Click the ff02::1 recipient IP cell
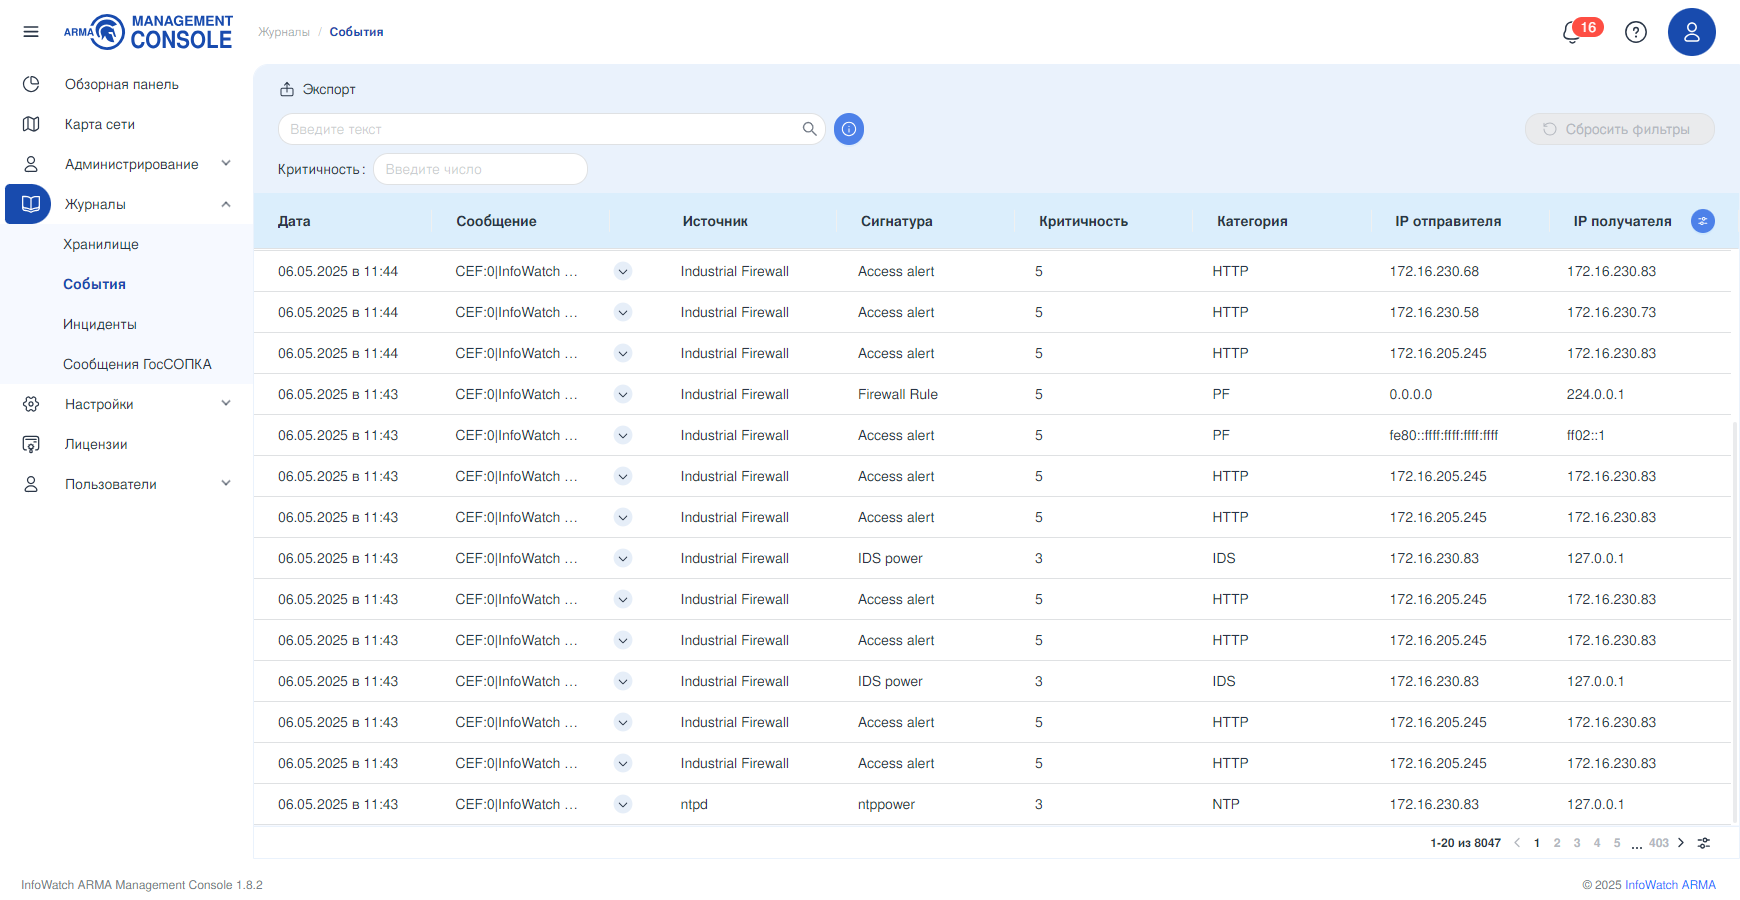Image resolution: width=1740 pixels, height=900 pixels. pyautogui.click(x=1586, y=435)
